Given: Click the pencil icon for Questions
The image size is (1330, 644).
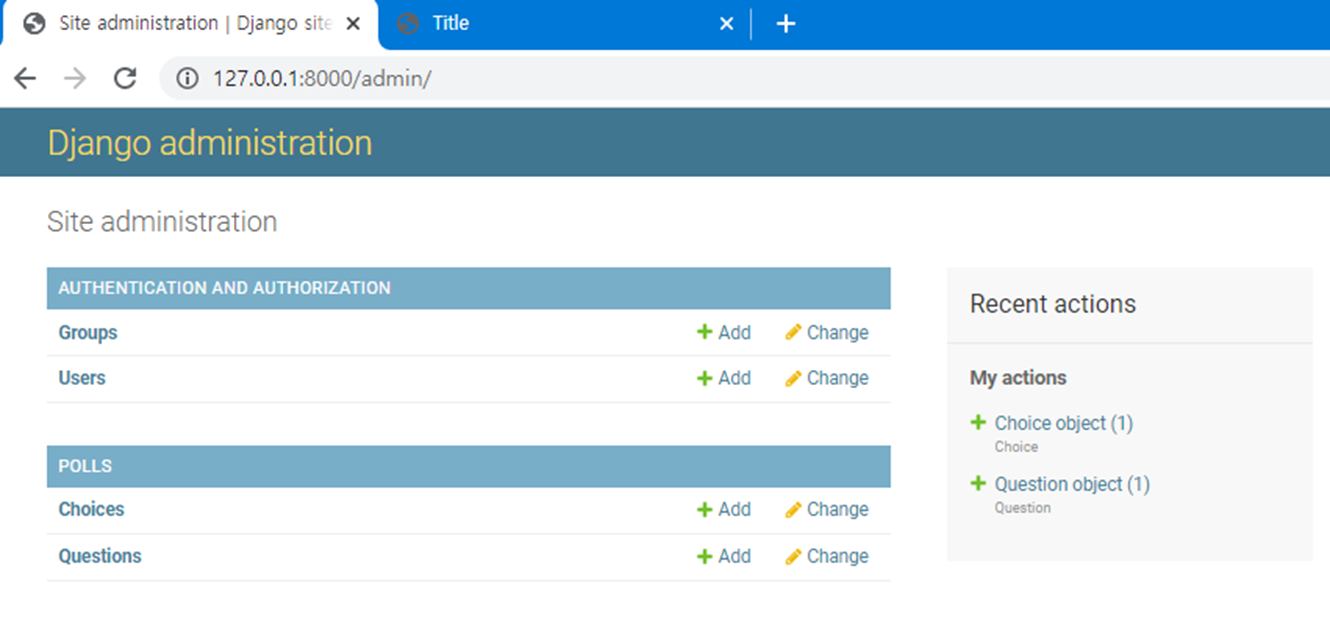Looking at the screenshot, I should click(x=793, y=556).
